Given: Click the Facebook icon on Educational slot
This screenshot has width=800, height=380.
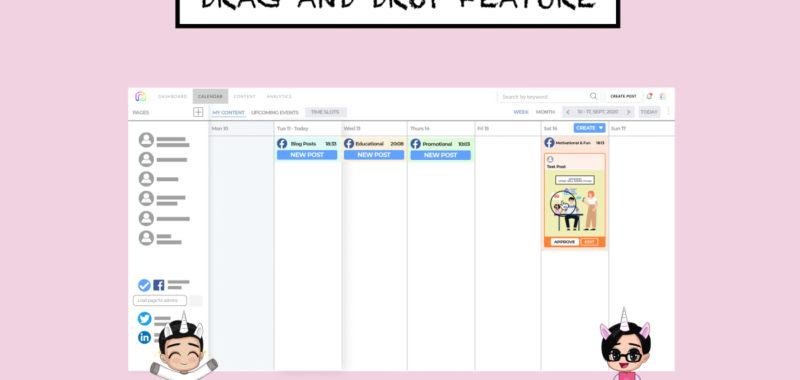Looking at the screenshot, I should (349, 144).
